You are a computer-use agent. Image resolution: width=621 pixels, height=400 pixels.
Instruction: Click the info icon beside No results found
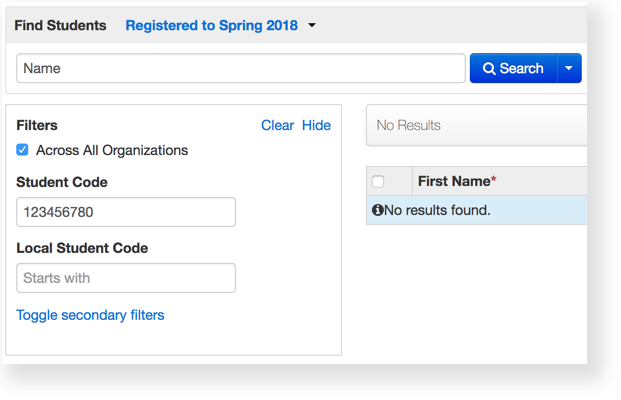pyautogui.click(x=378, y=211)
